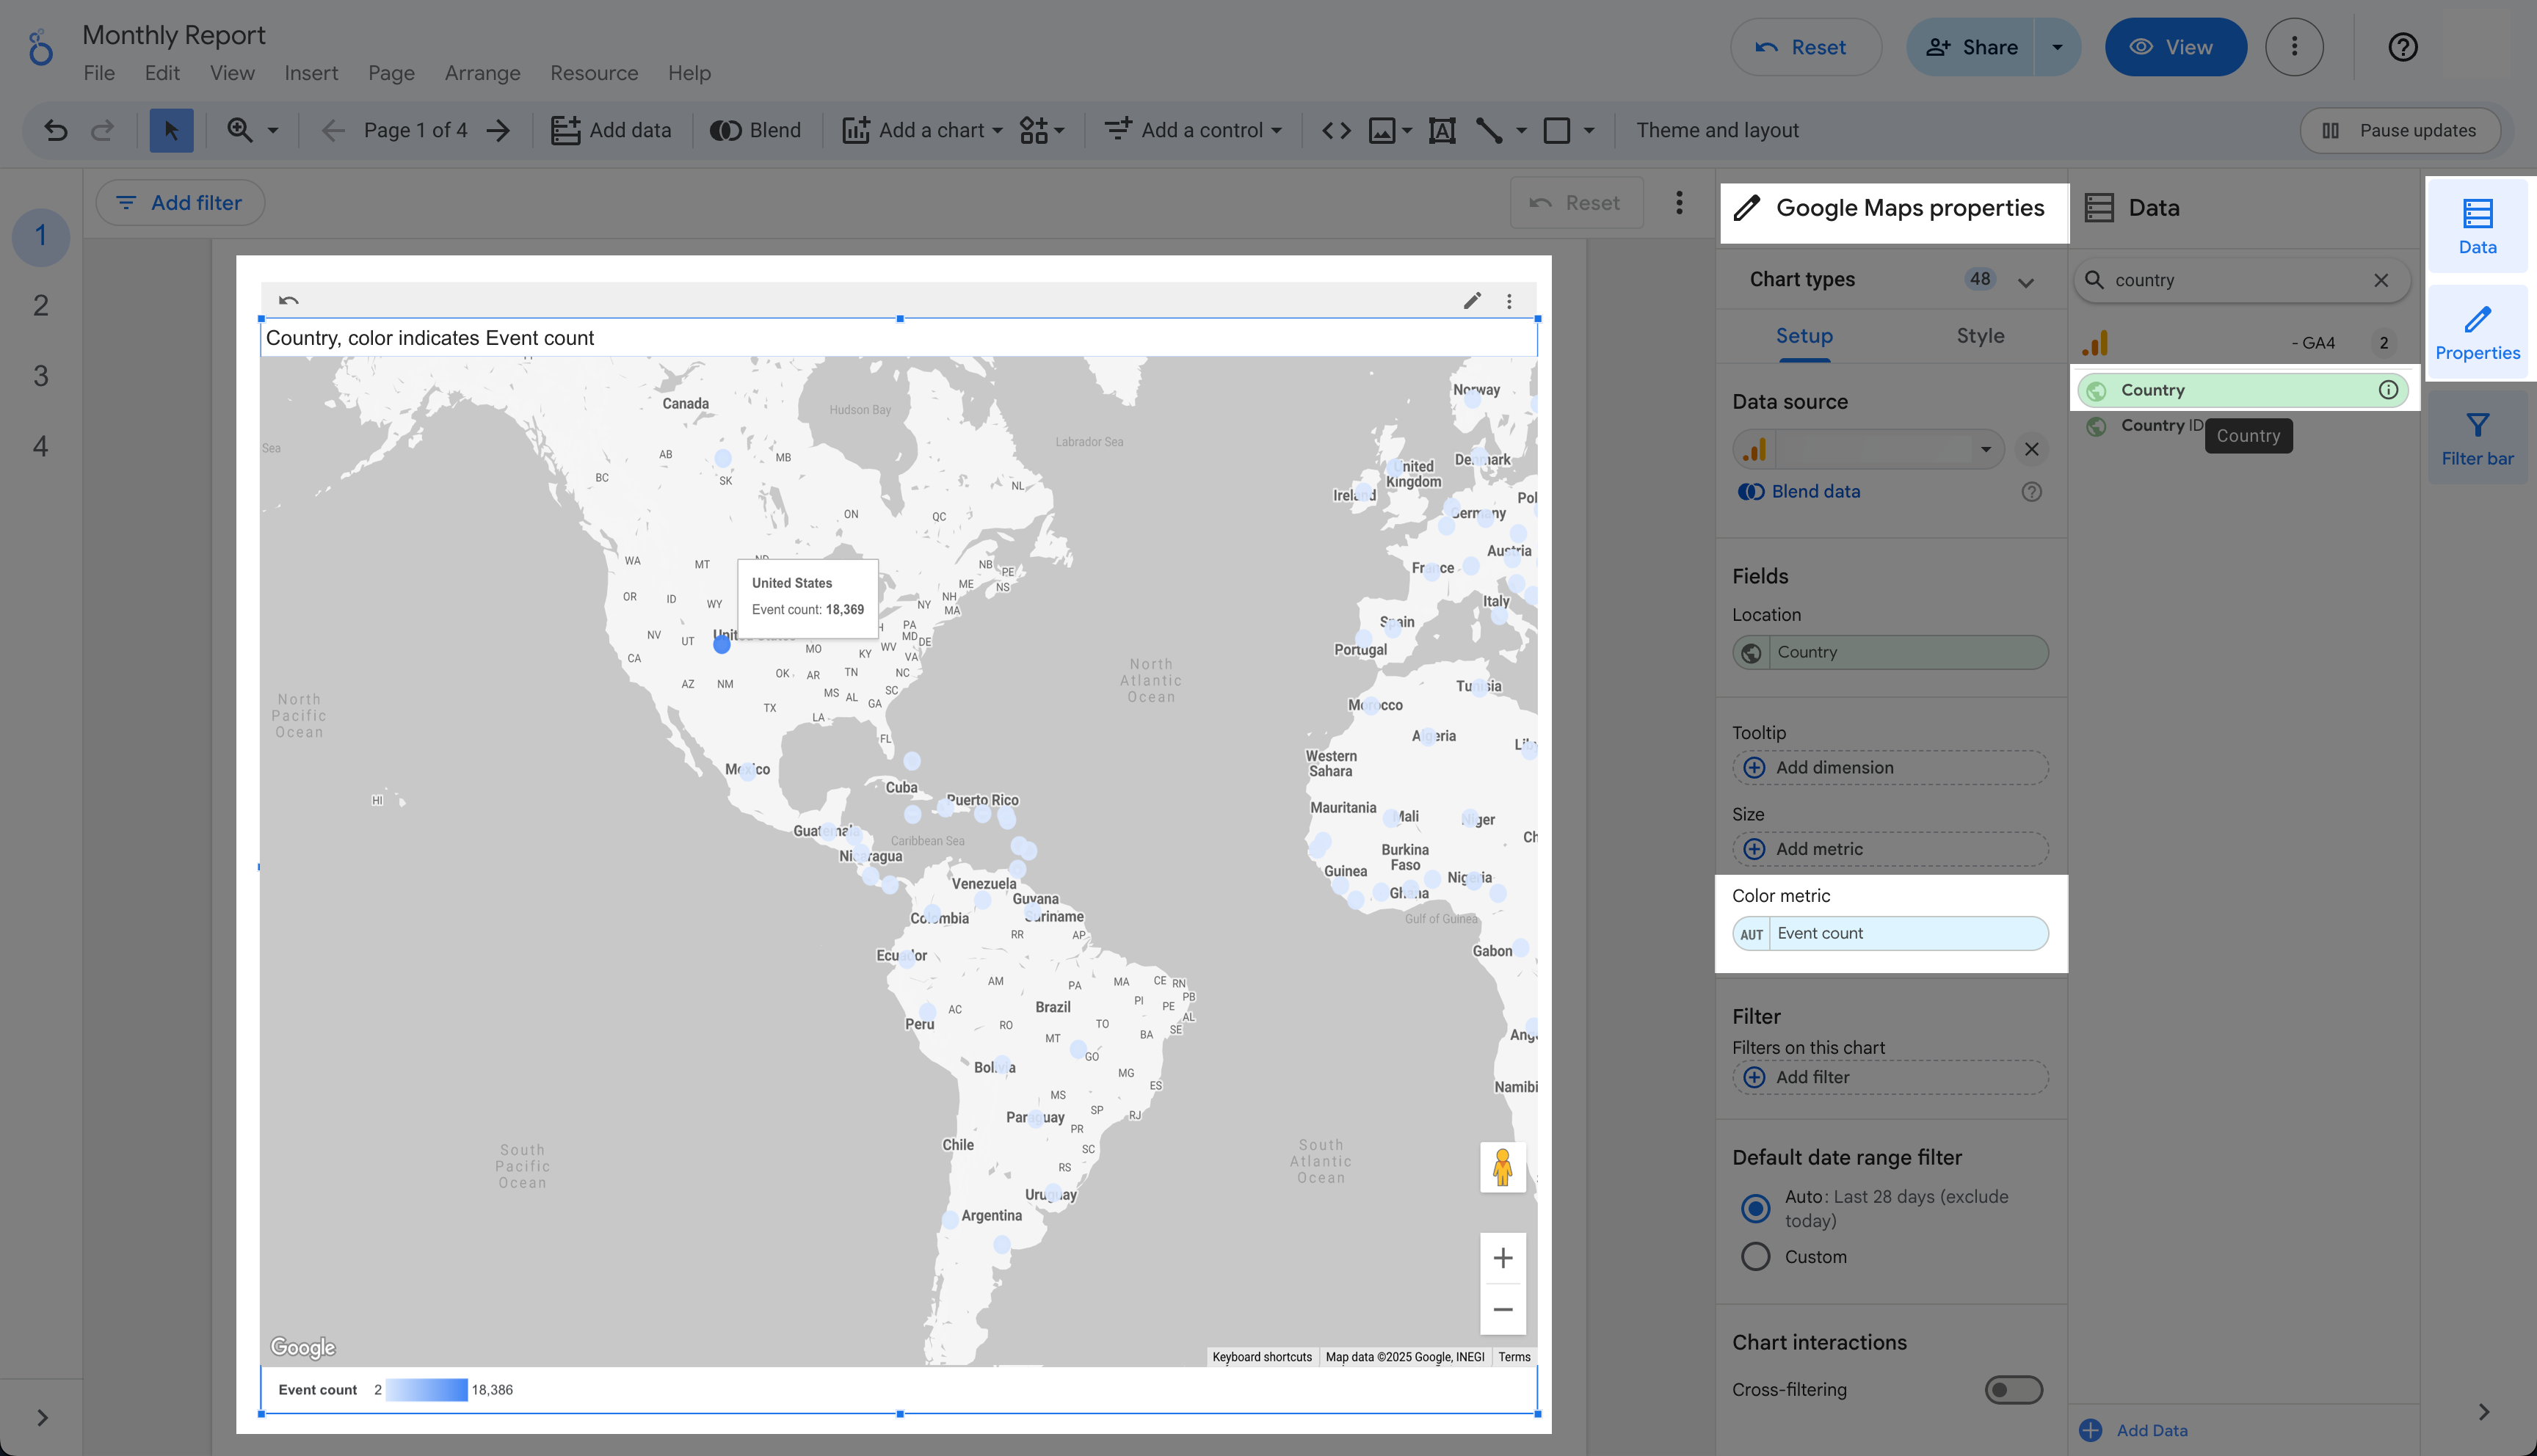Image resolution: width=2537 pixels, height=1456 pixels.
Task: Select the Custom date range radio button
Action: (1755, 1256)
